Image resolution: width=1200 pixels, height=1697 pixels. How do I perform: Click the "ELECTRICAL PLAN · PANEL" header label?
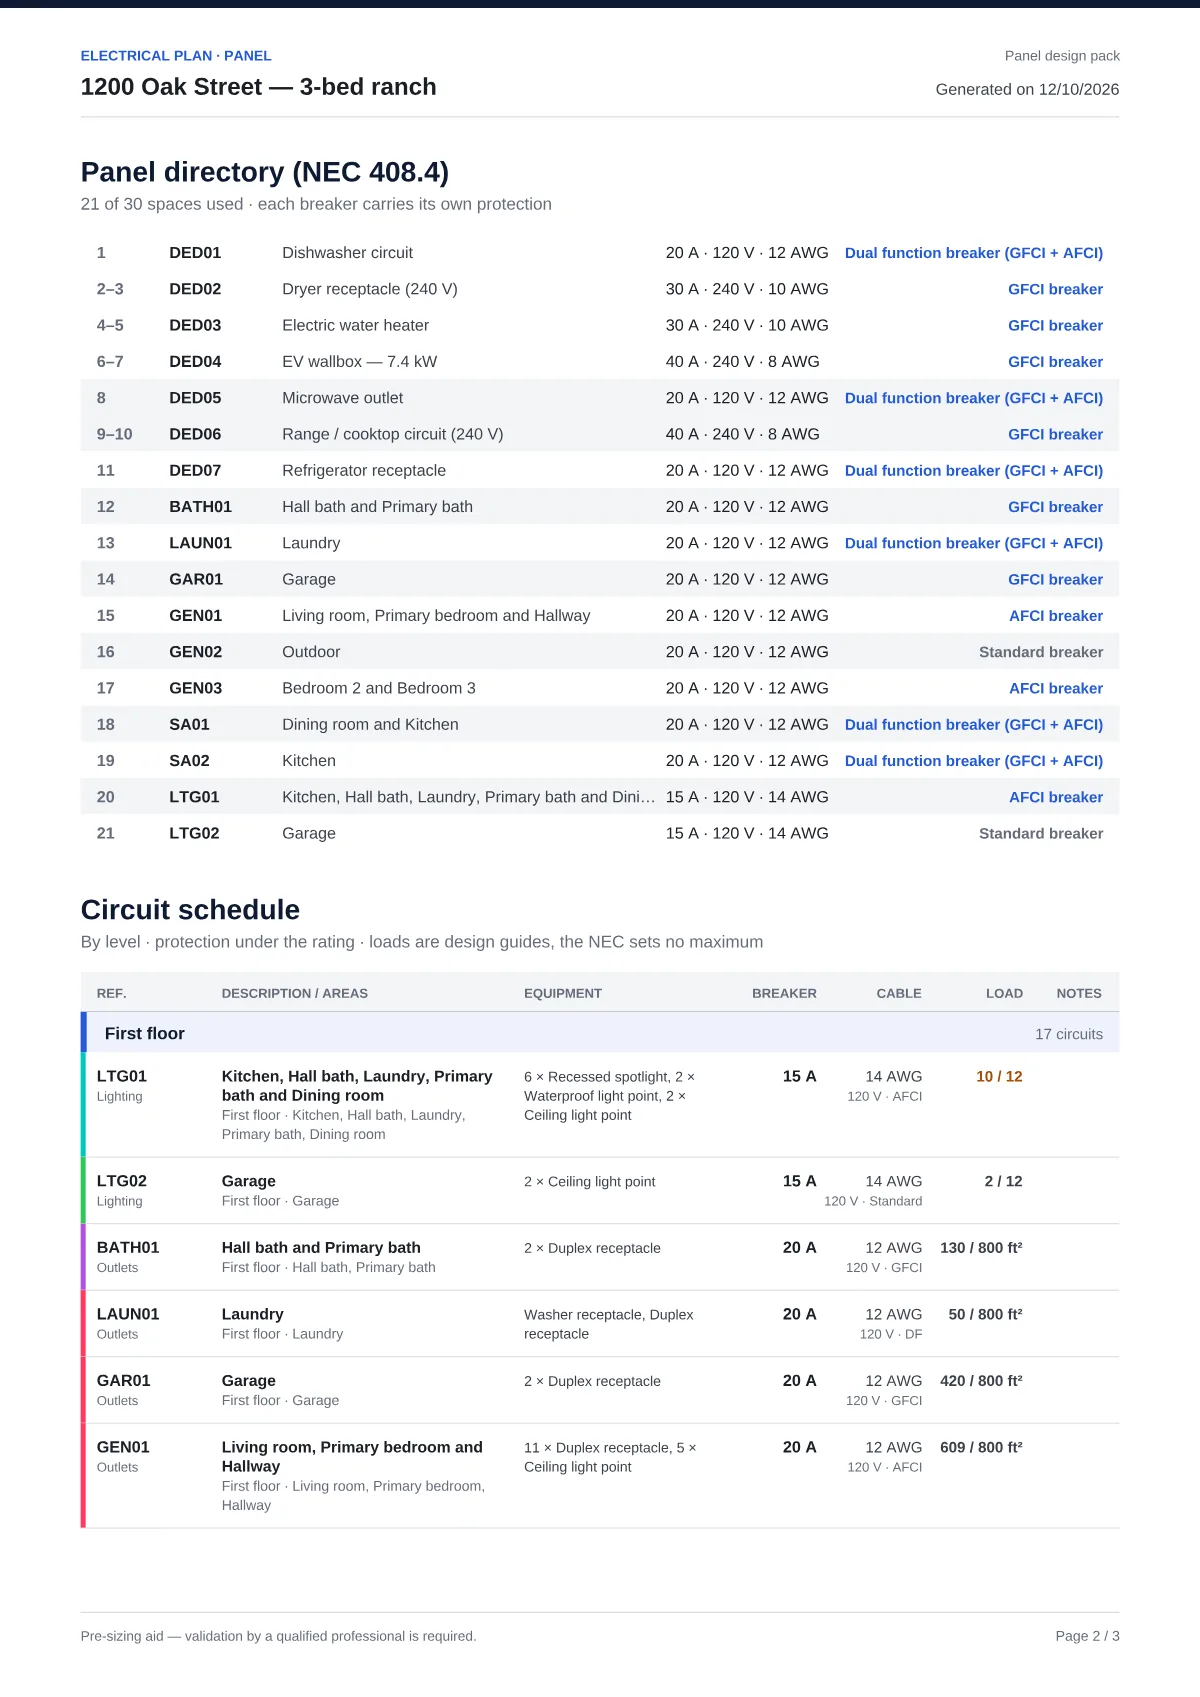click(x=176, y=56)
